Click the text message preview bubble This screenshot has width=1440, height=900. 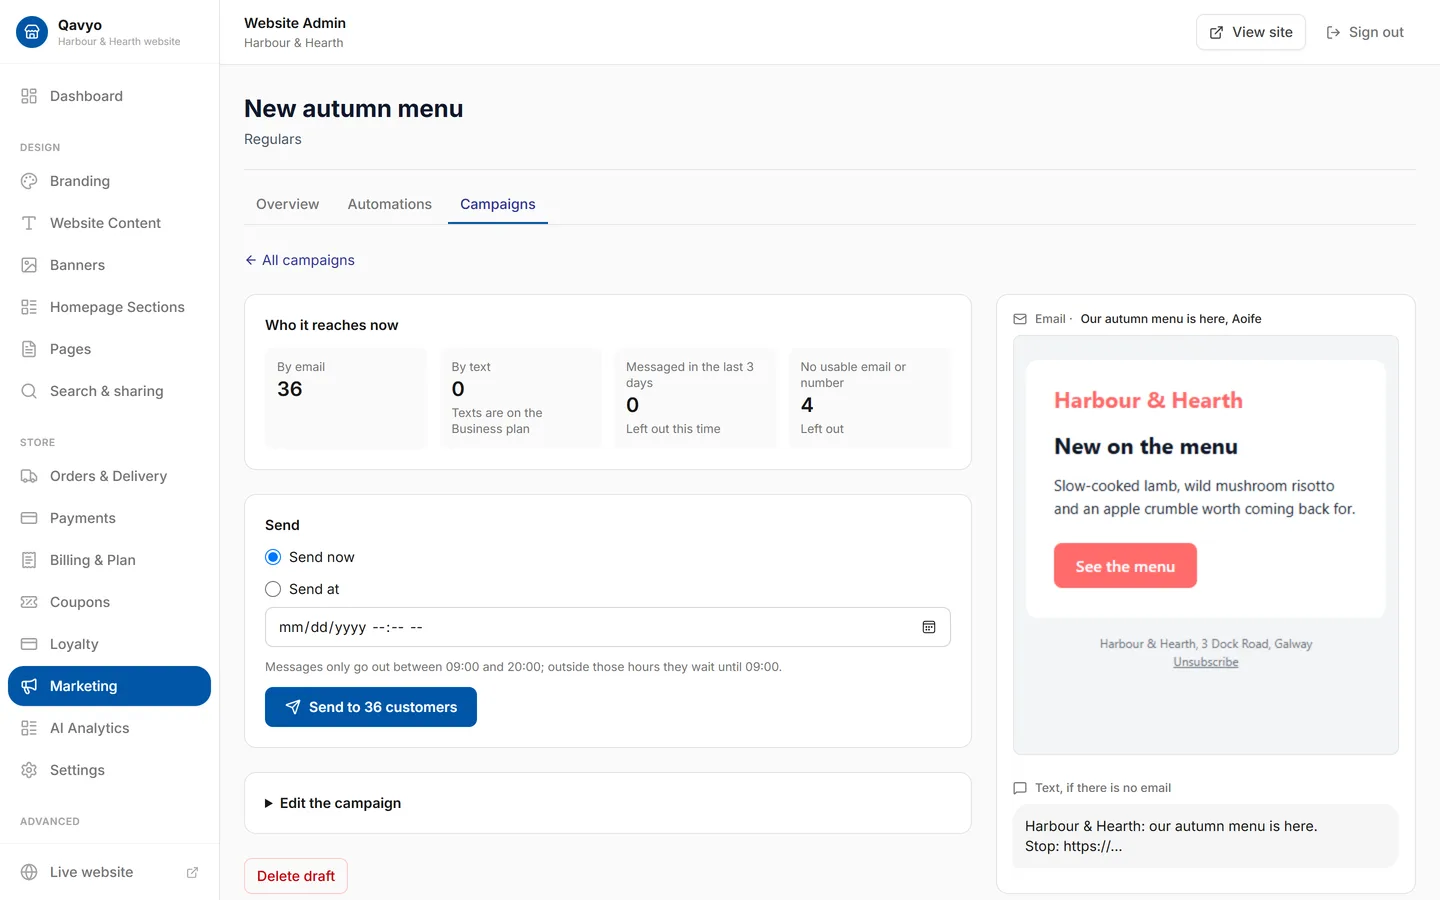pyautogui.click(x=1206, y=836)
